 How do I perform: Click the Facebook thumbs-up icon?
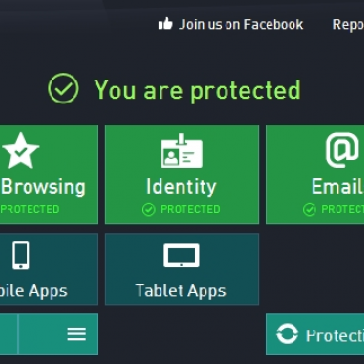(x=166, y=24)
